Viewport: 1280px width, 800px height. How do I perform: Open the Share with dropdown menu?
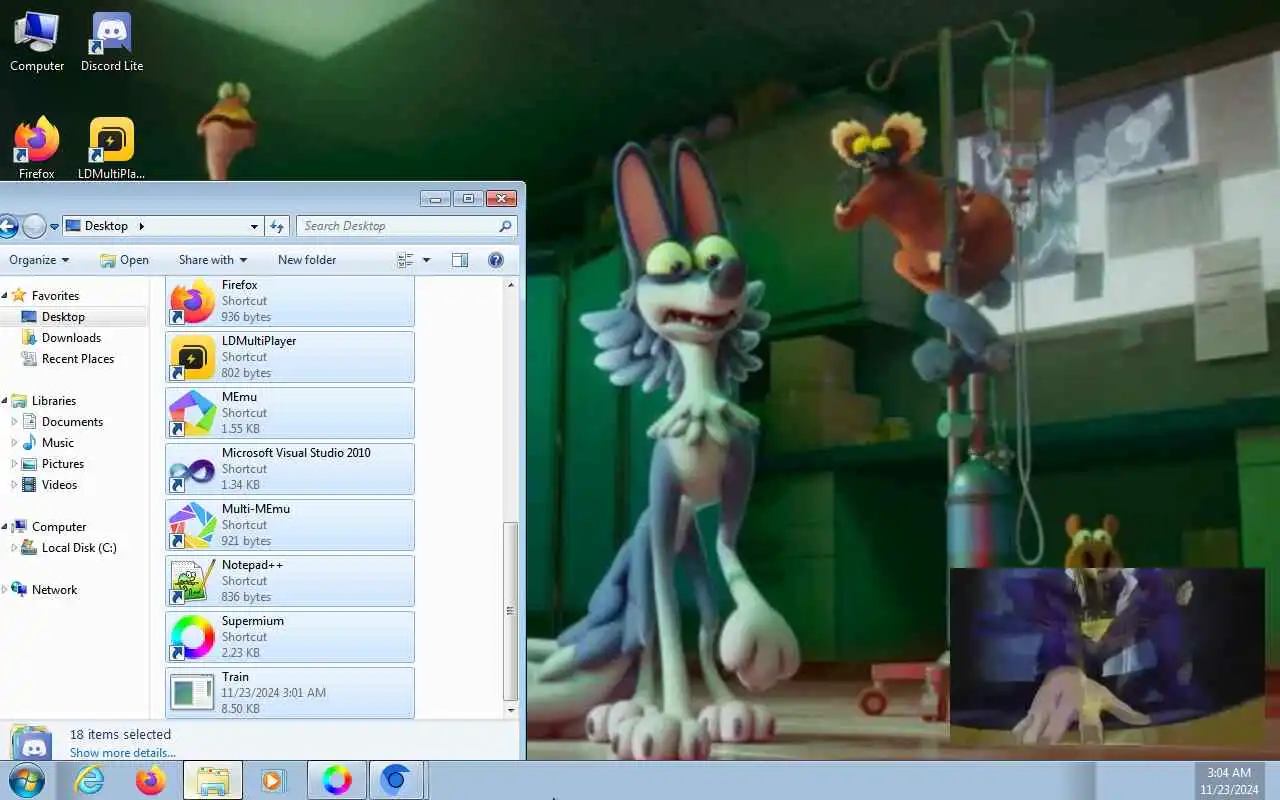coord(212,260)
